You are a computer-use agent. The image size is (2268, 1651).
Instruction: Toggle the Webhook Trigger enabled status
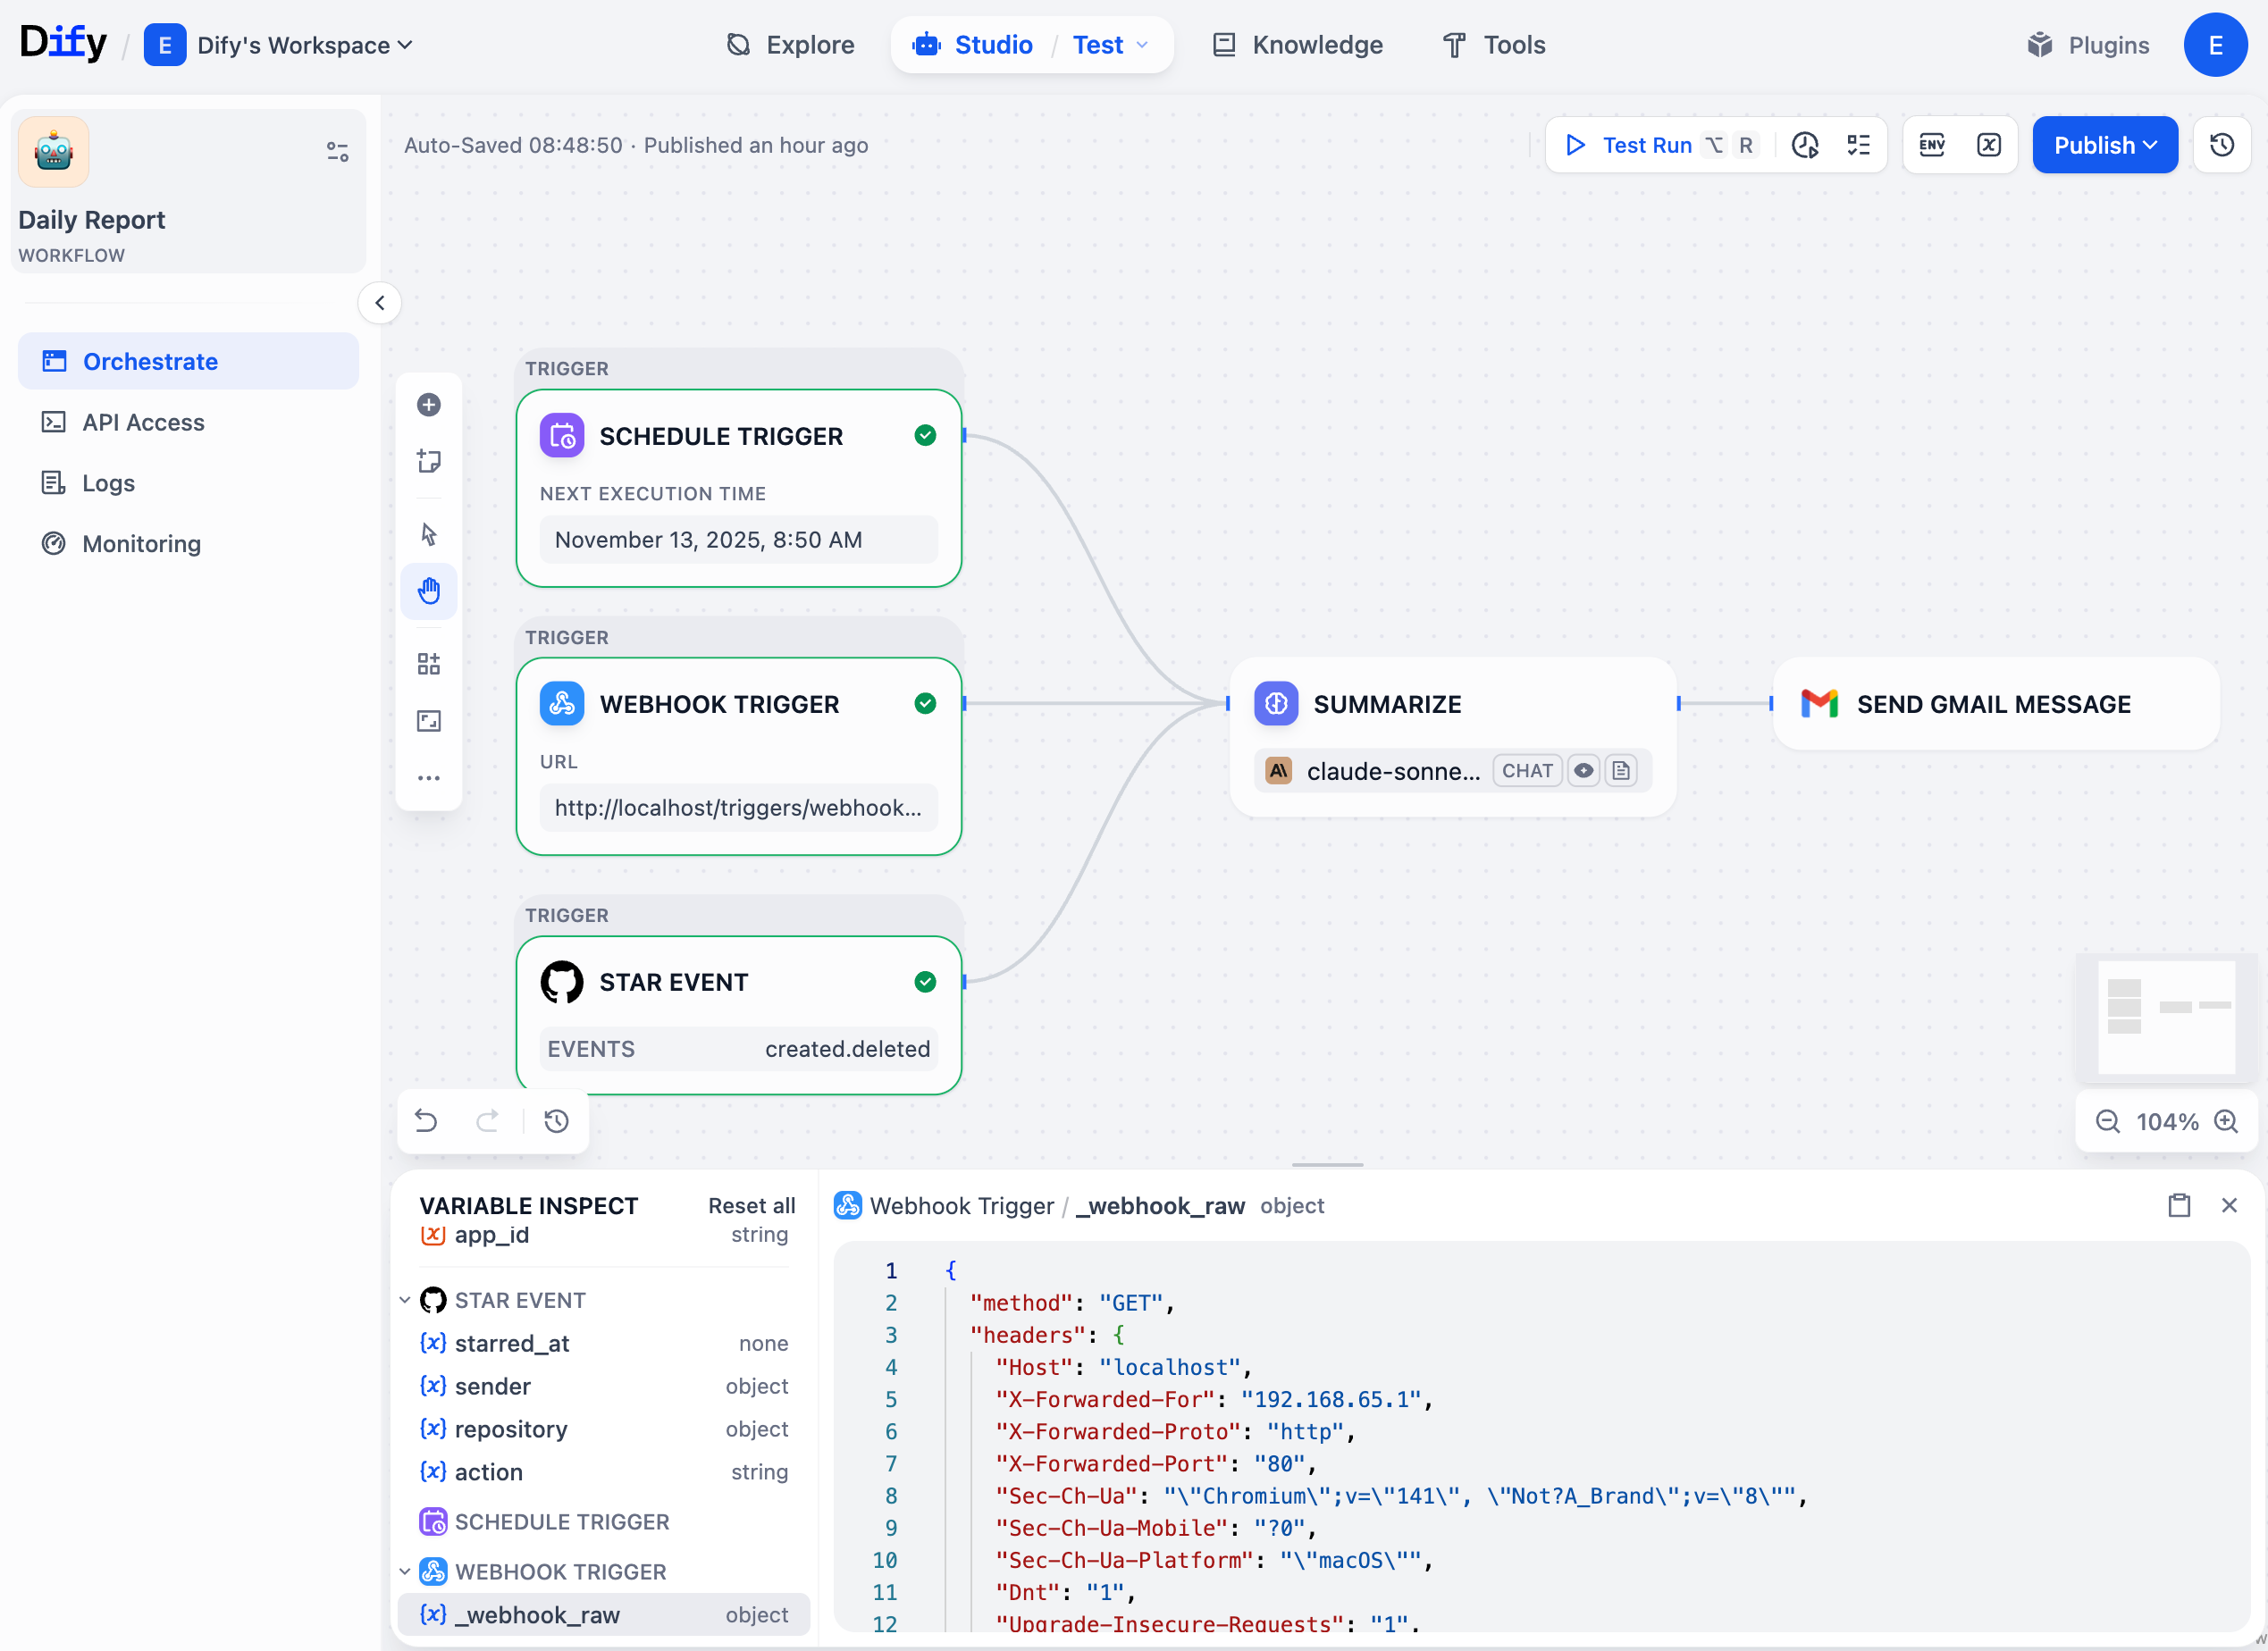[924, 703]
